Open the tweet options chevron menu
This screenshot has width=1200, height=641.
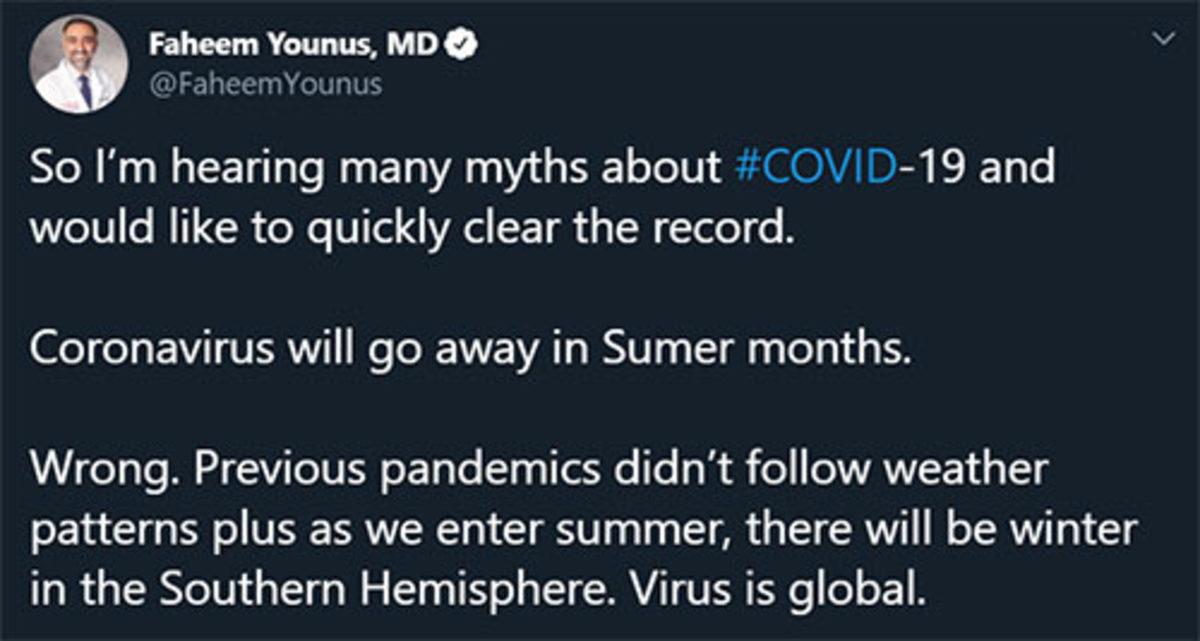coord(1162,40)
